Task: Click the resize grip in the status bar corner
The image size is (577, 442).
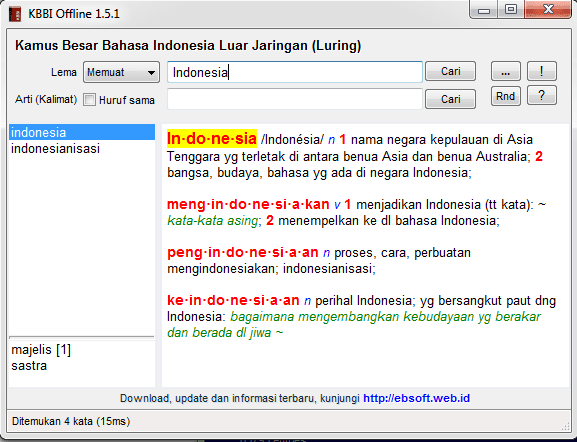Action: (566, 427)
